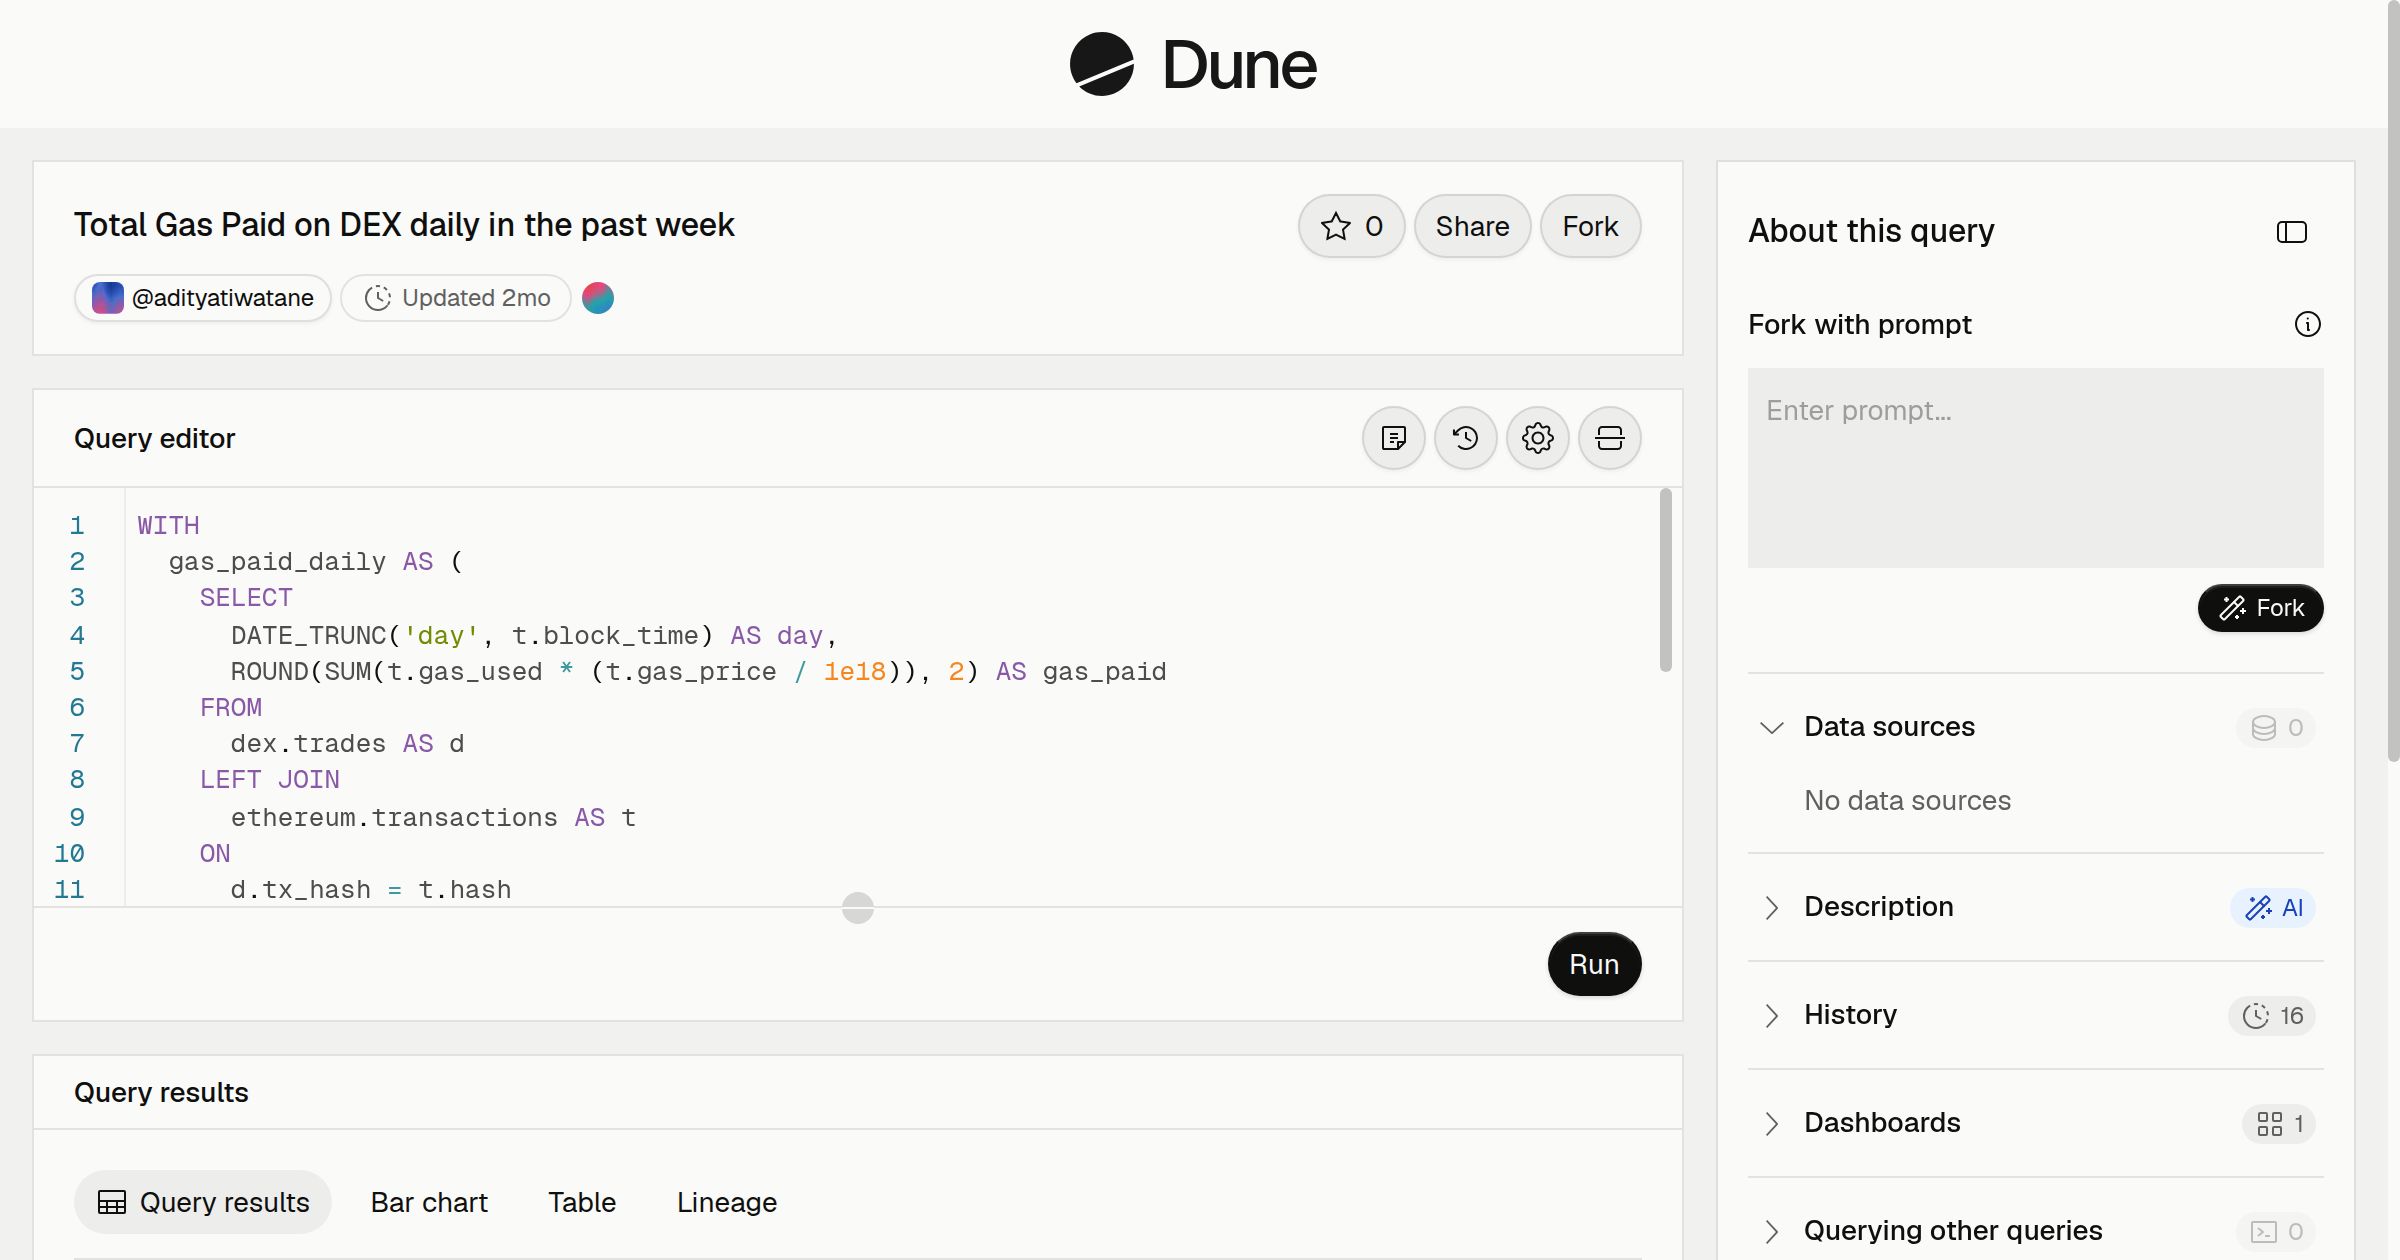Switch to the Table tab
This screenshot has width=2400, height=1260.
pos(582,1202)
